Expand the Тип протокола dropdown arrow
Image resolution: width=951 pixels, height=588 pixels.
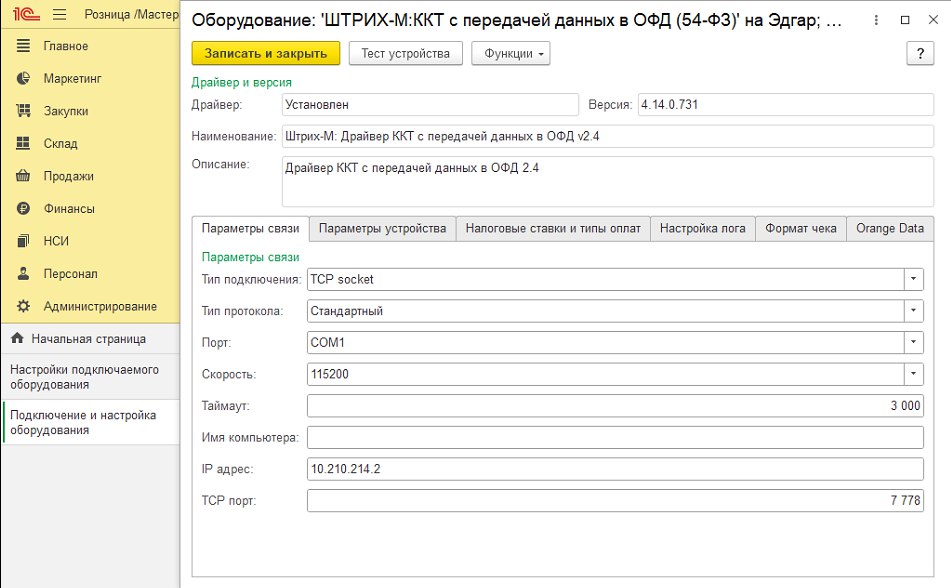[914, 311]
